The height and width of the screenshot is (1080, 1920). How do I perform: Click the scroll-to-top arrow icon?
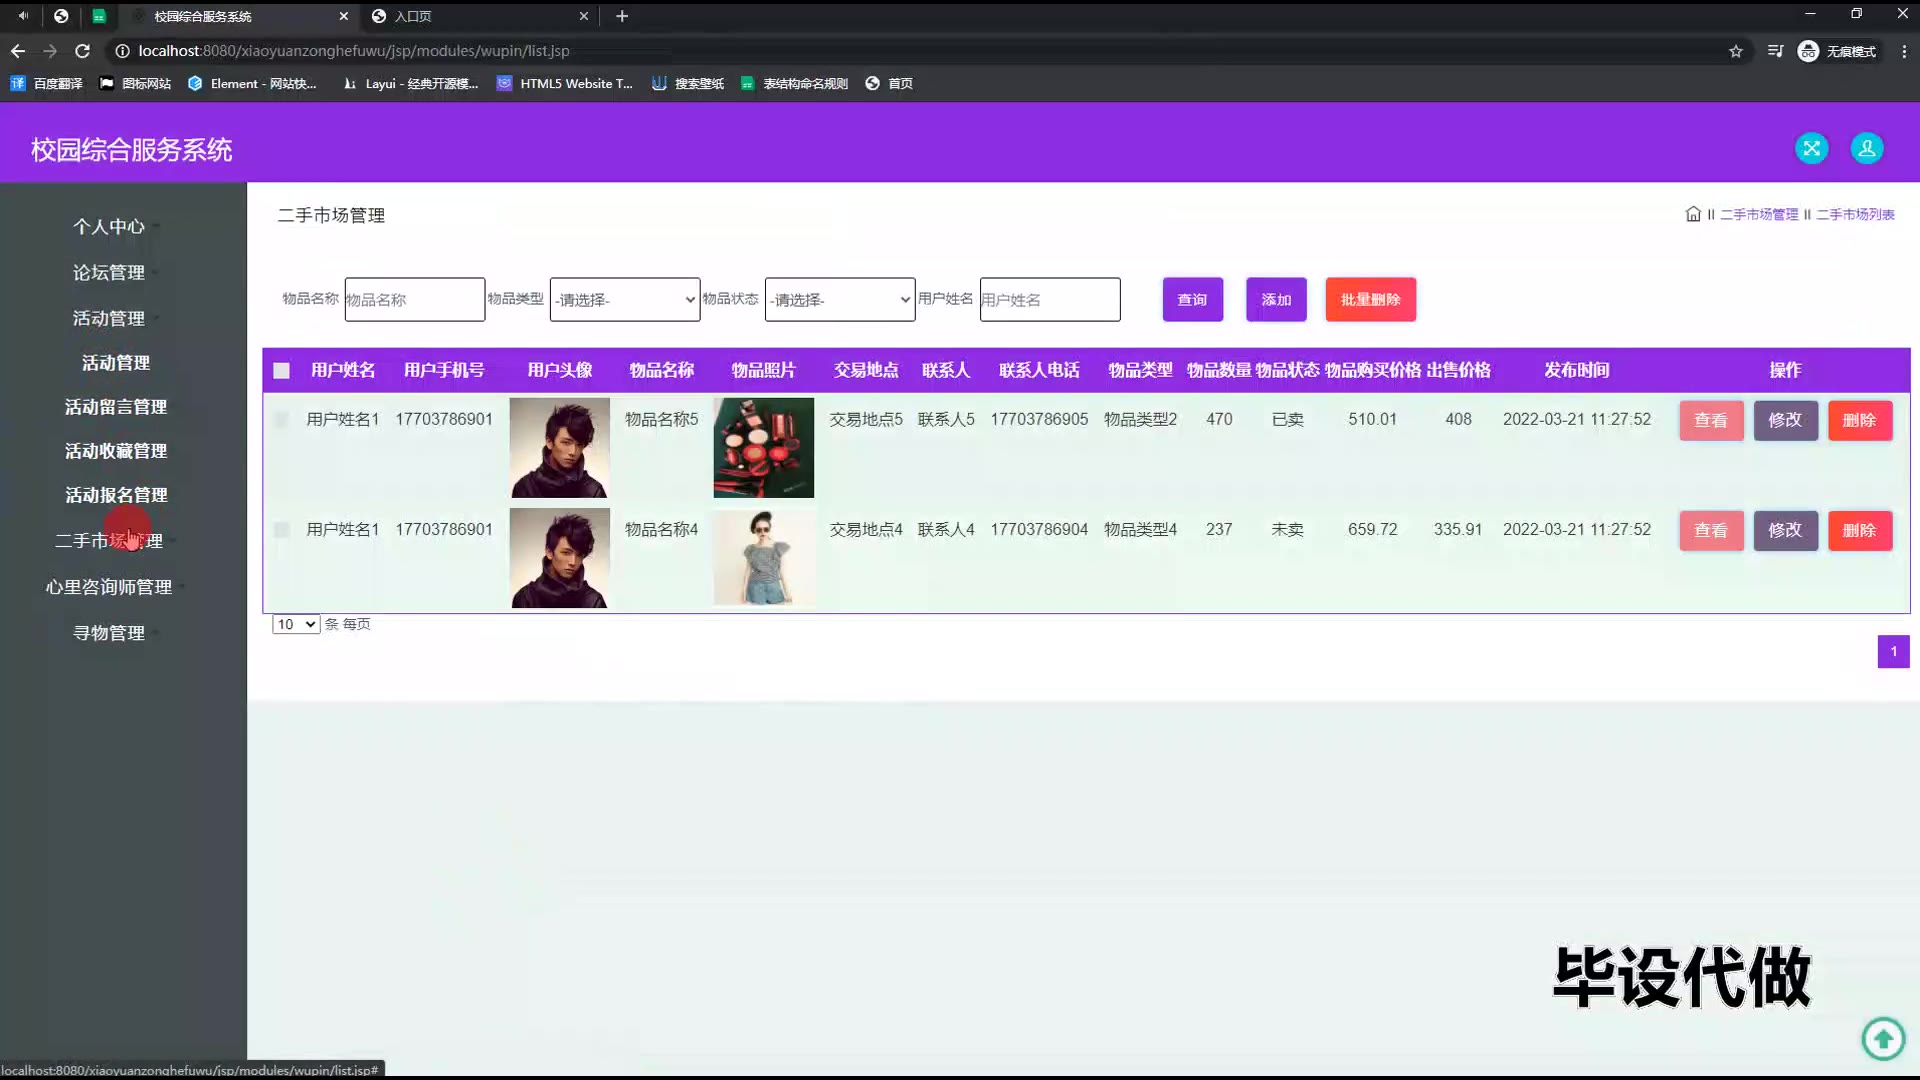tap(1883, 1038)
